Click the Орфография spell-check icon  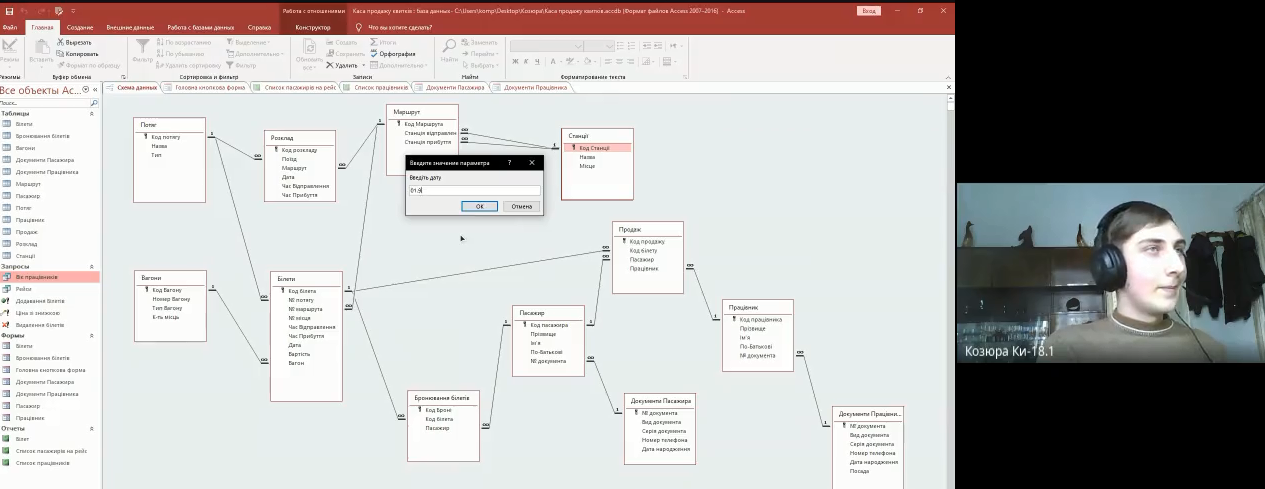pos(374,54)
